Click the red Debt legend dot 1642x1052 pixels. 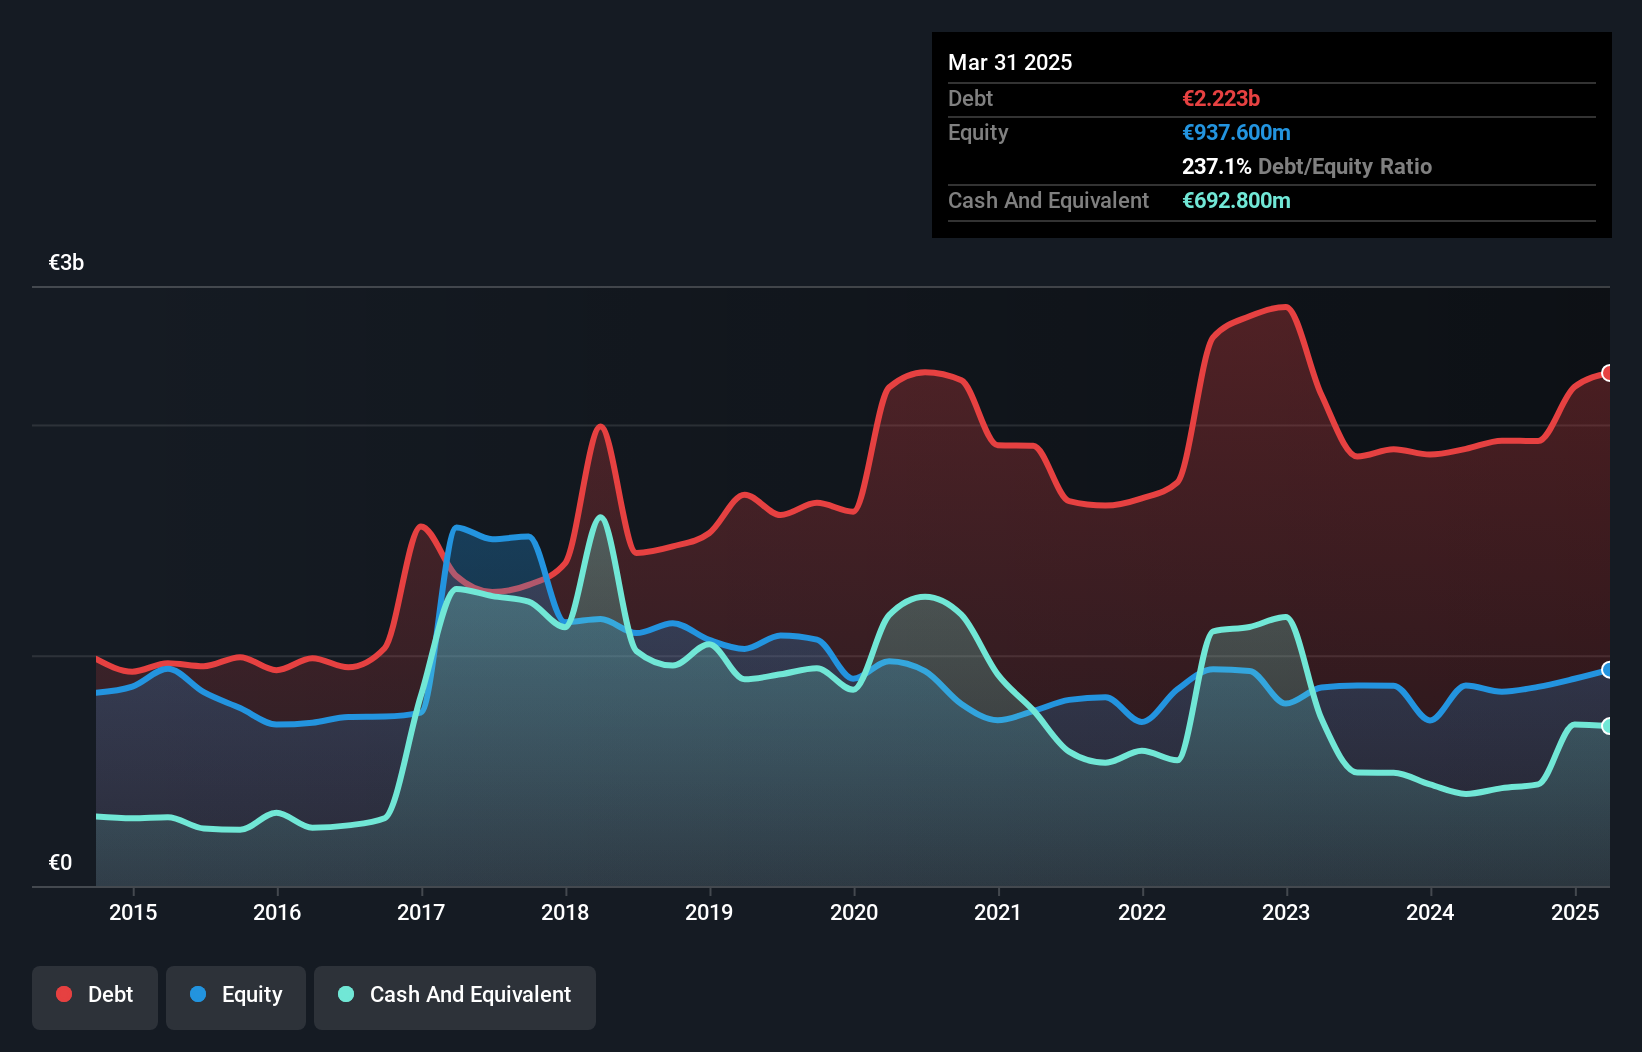click(64, 994)
